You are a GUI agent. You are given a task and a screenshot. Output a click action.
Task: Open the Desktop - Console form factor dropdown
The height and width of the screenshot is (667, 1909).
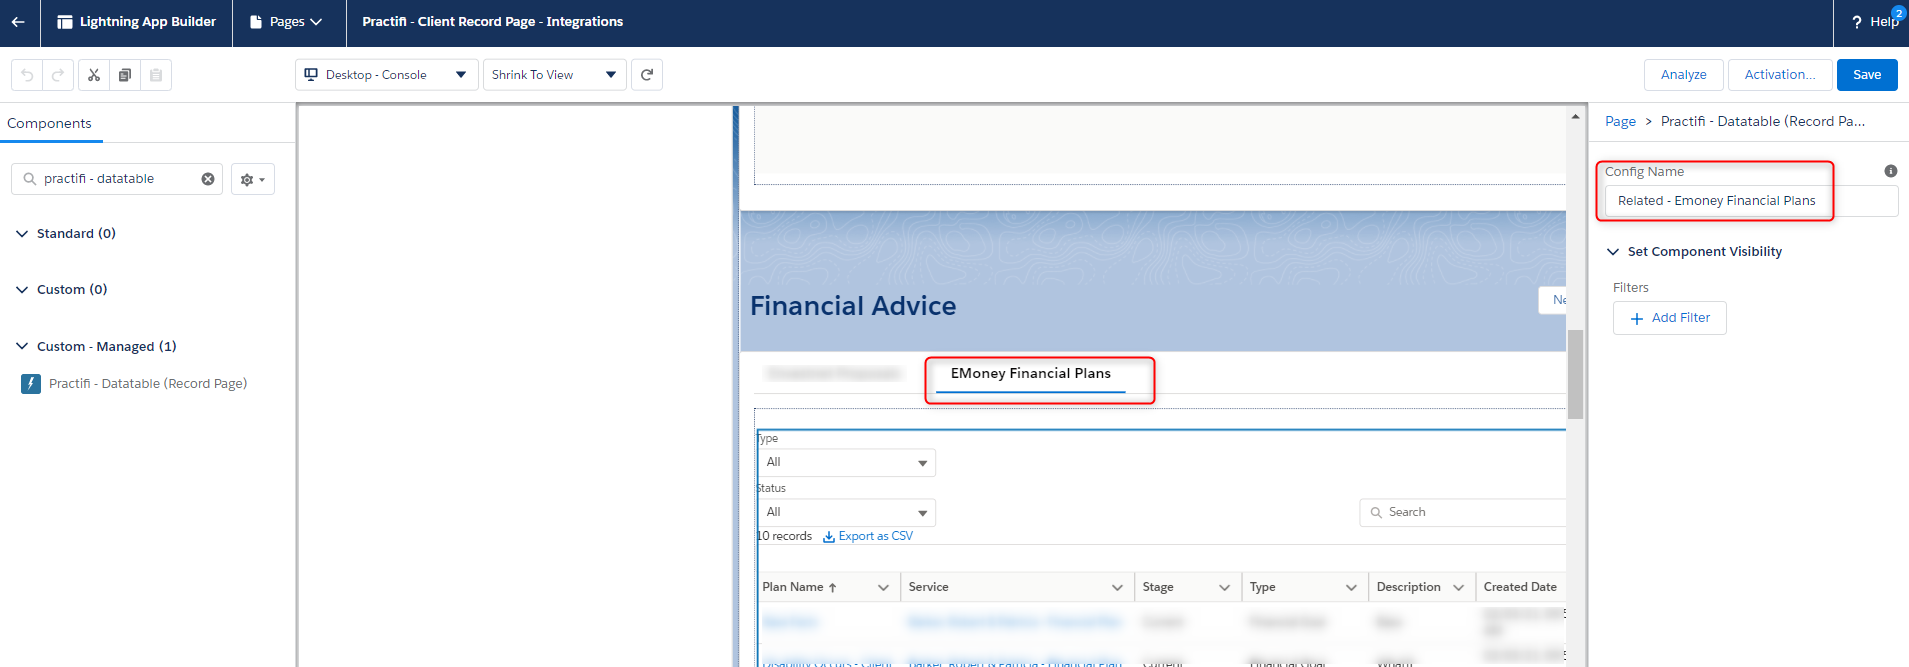pos(386,75)
